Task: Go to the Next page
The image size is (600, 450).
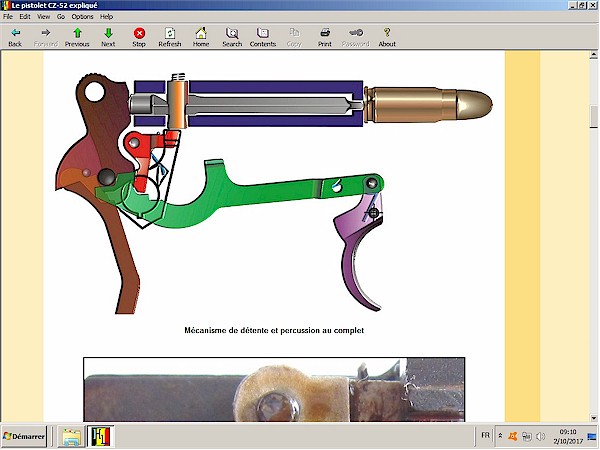Action: [x=108, y=37]
